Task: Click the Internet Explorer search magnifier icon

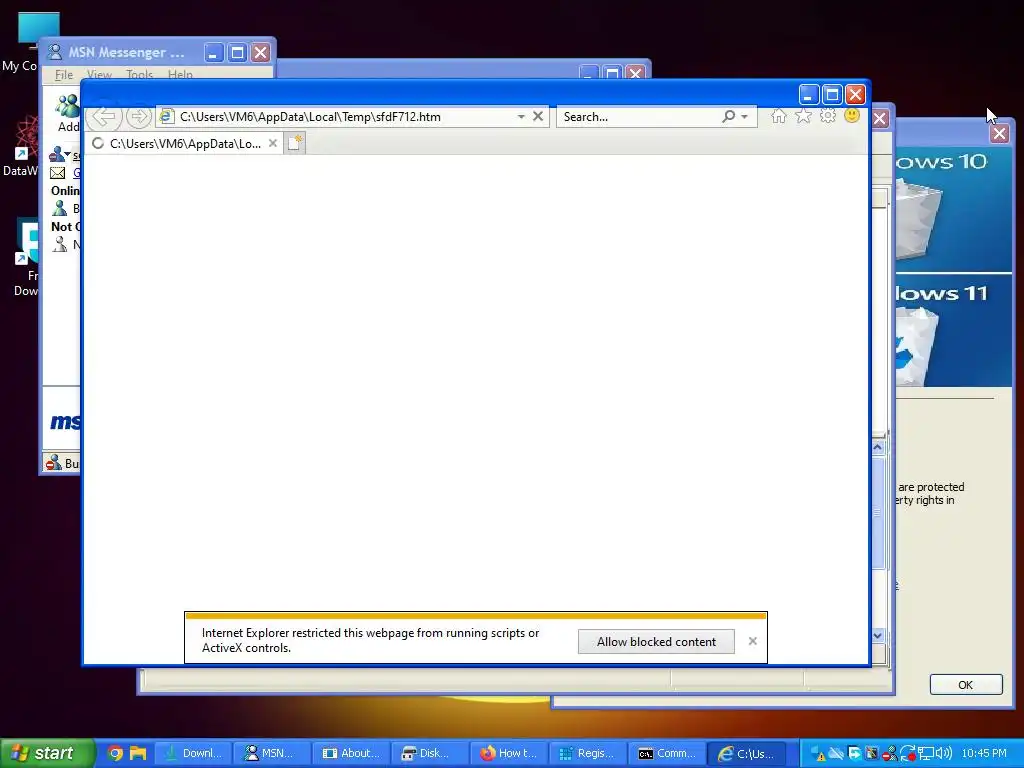Action: pos(728,116)
